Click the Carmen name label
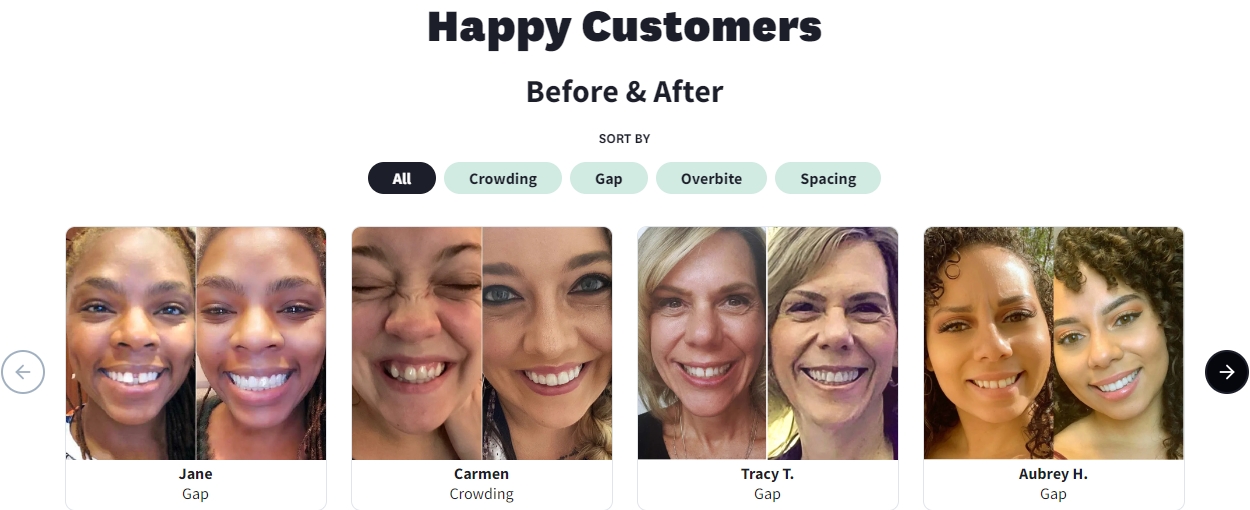The image size is (1250, 510). pos(481,474)
